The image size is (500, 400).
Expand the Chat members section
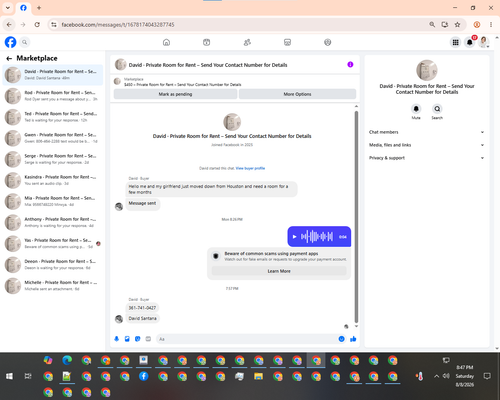tap(427, 132)
